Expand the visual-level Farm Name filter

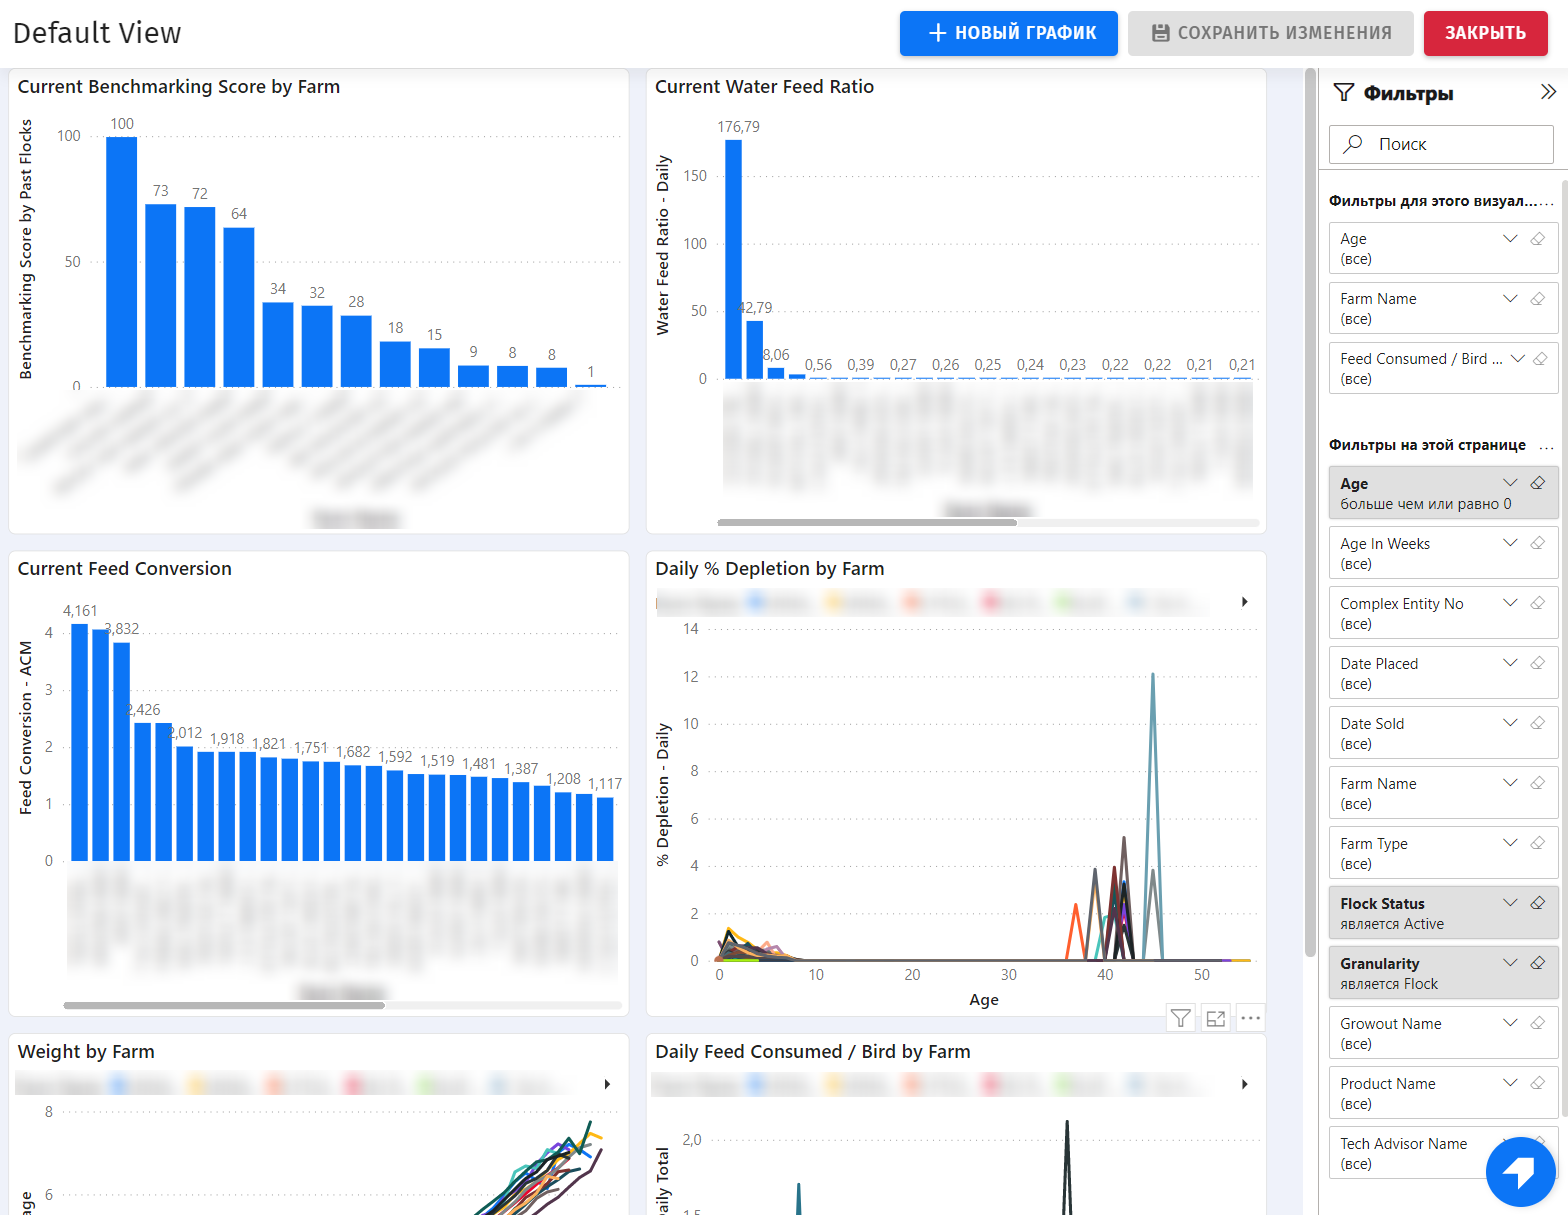(x=1510, y=298)
